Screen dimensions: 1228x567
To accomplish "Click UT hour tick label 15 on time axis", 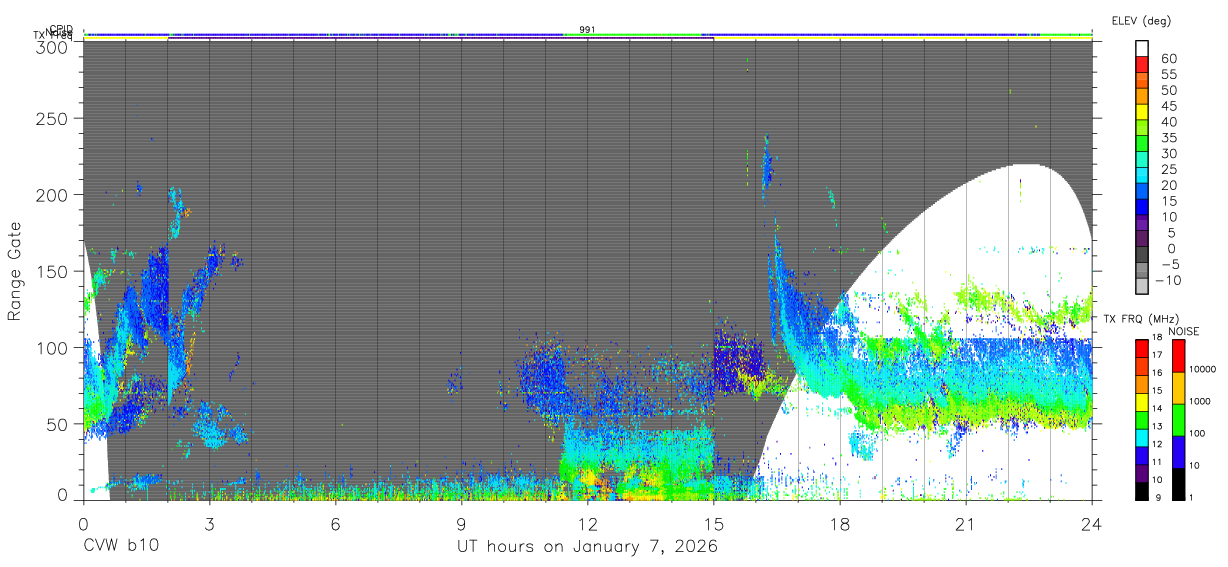I will (x=714, y=524).
